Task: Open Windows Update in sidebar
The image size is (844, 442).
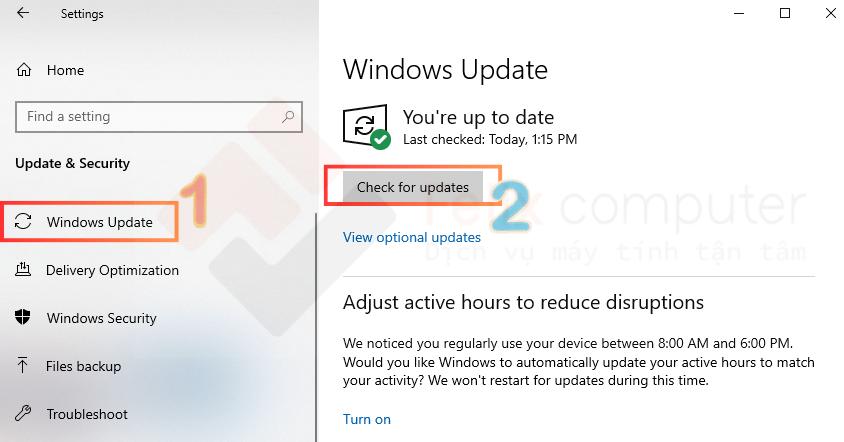Action: click(x=89, y=221)
